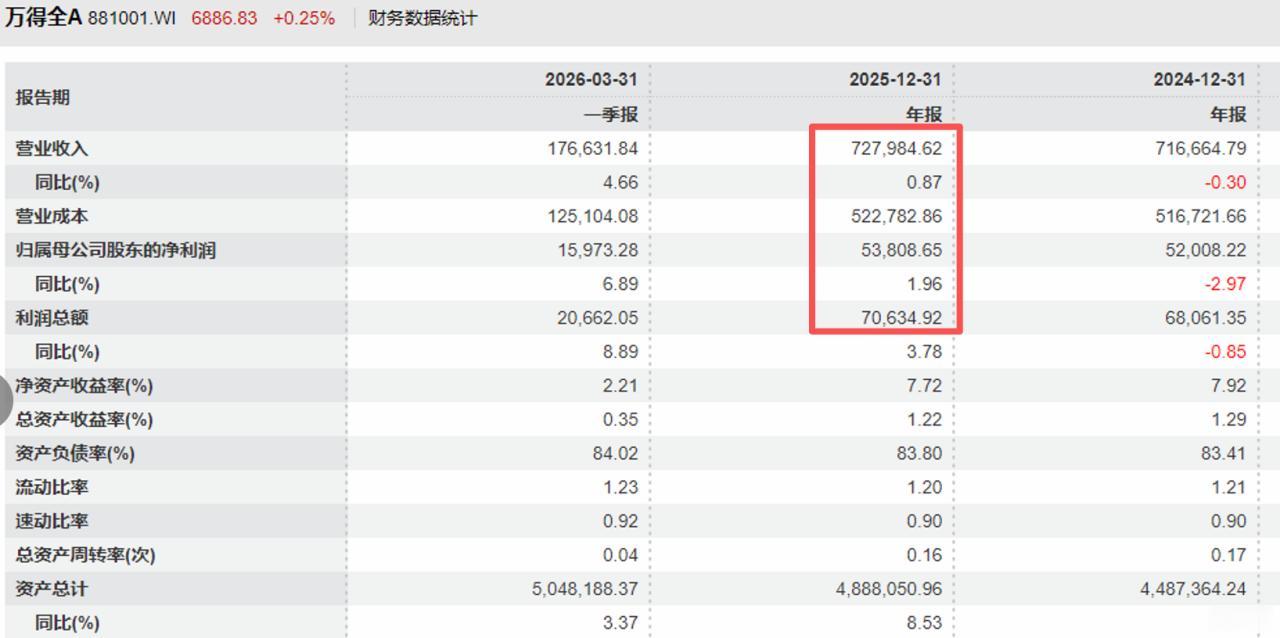Select the 总资产周转率(次) row label
This screenshot has width=1280, height=638.
[x=85, y=556]
